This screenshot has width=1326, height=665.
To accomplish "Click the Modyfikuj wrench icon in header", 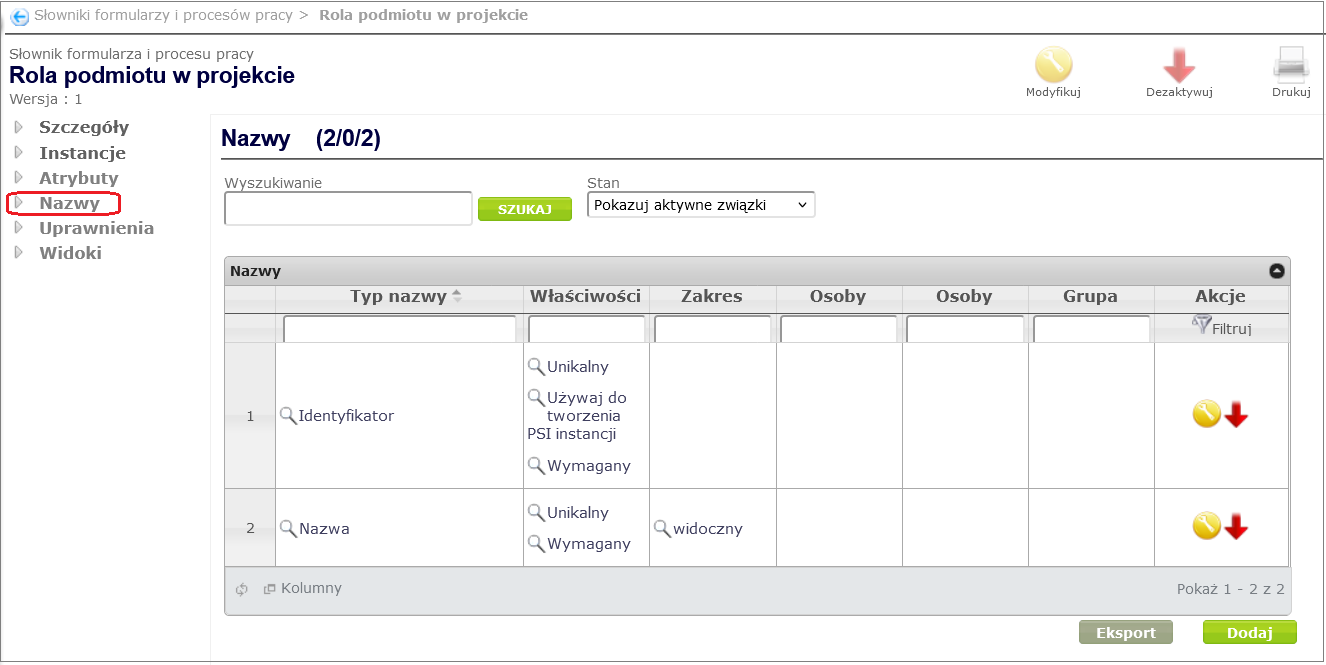I will click(1053, 65).
